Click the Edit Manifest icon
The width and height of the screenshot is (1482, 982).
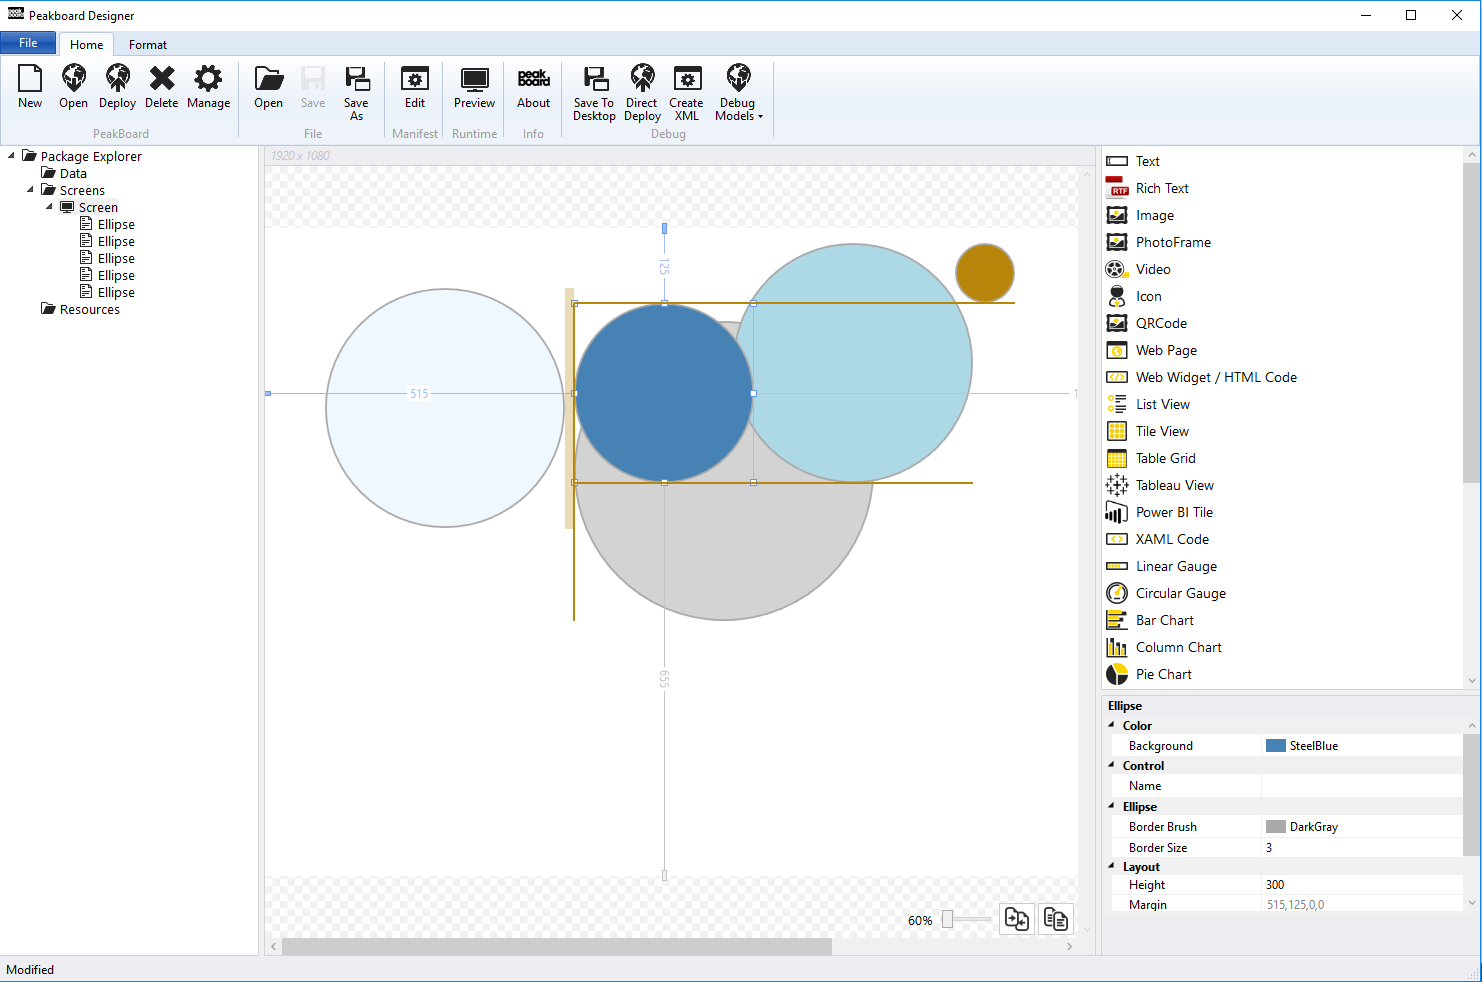(x=415, y=87)
